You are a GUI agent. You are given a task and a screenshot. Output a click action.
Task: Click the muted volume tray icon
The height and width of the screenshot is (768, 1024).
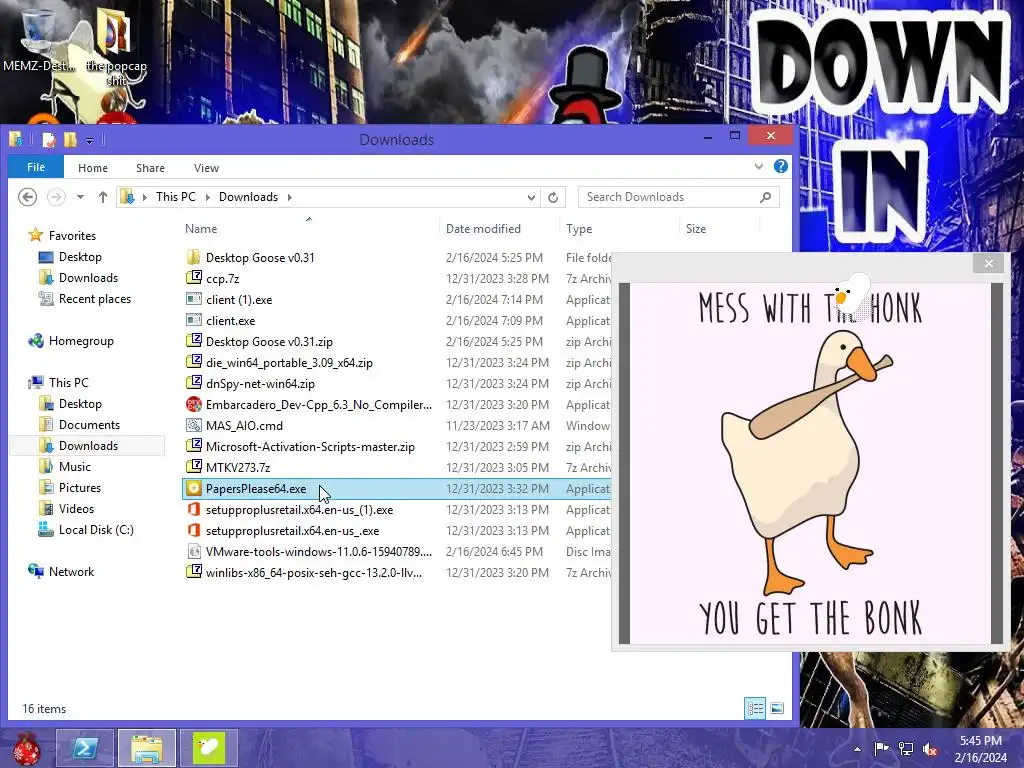930,749
